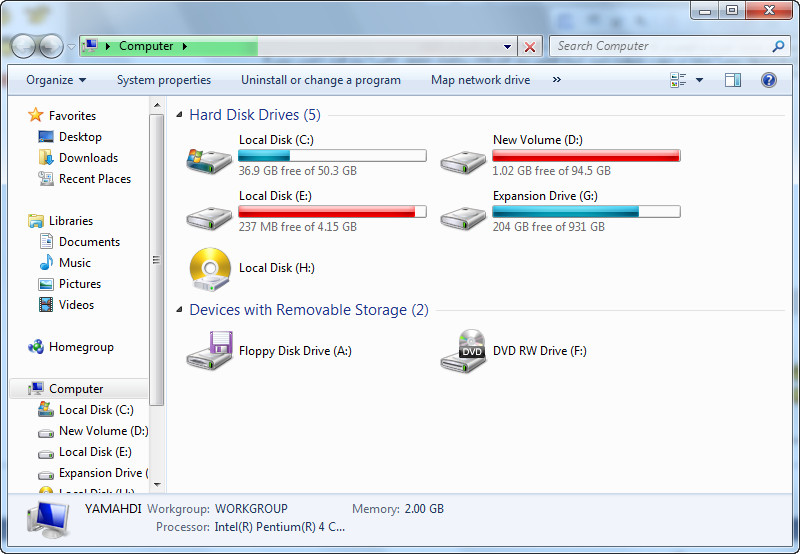Click the Downloads folder icon

(x=46, y=158)
